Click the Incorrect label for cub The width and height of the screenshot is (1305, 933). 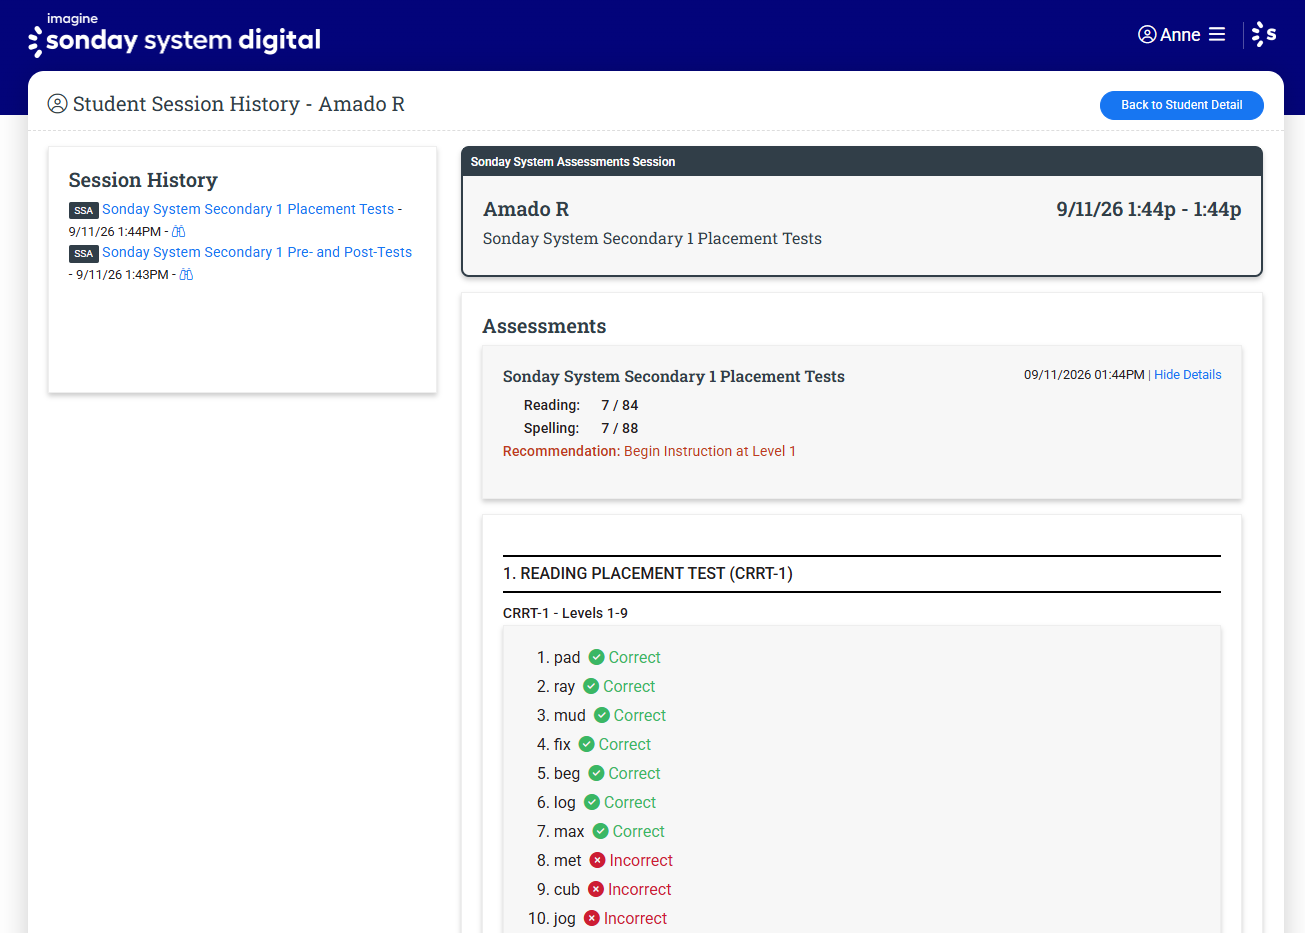point(640,889)
